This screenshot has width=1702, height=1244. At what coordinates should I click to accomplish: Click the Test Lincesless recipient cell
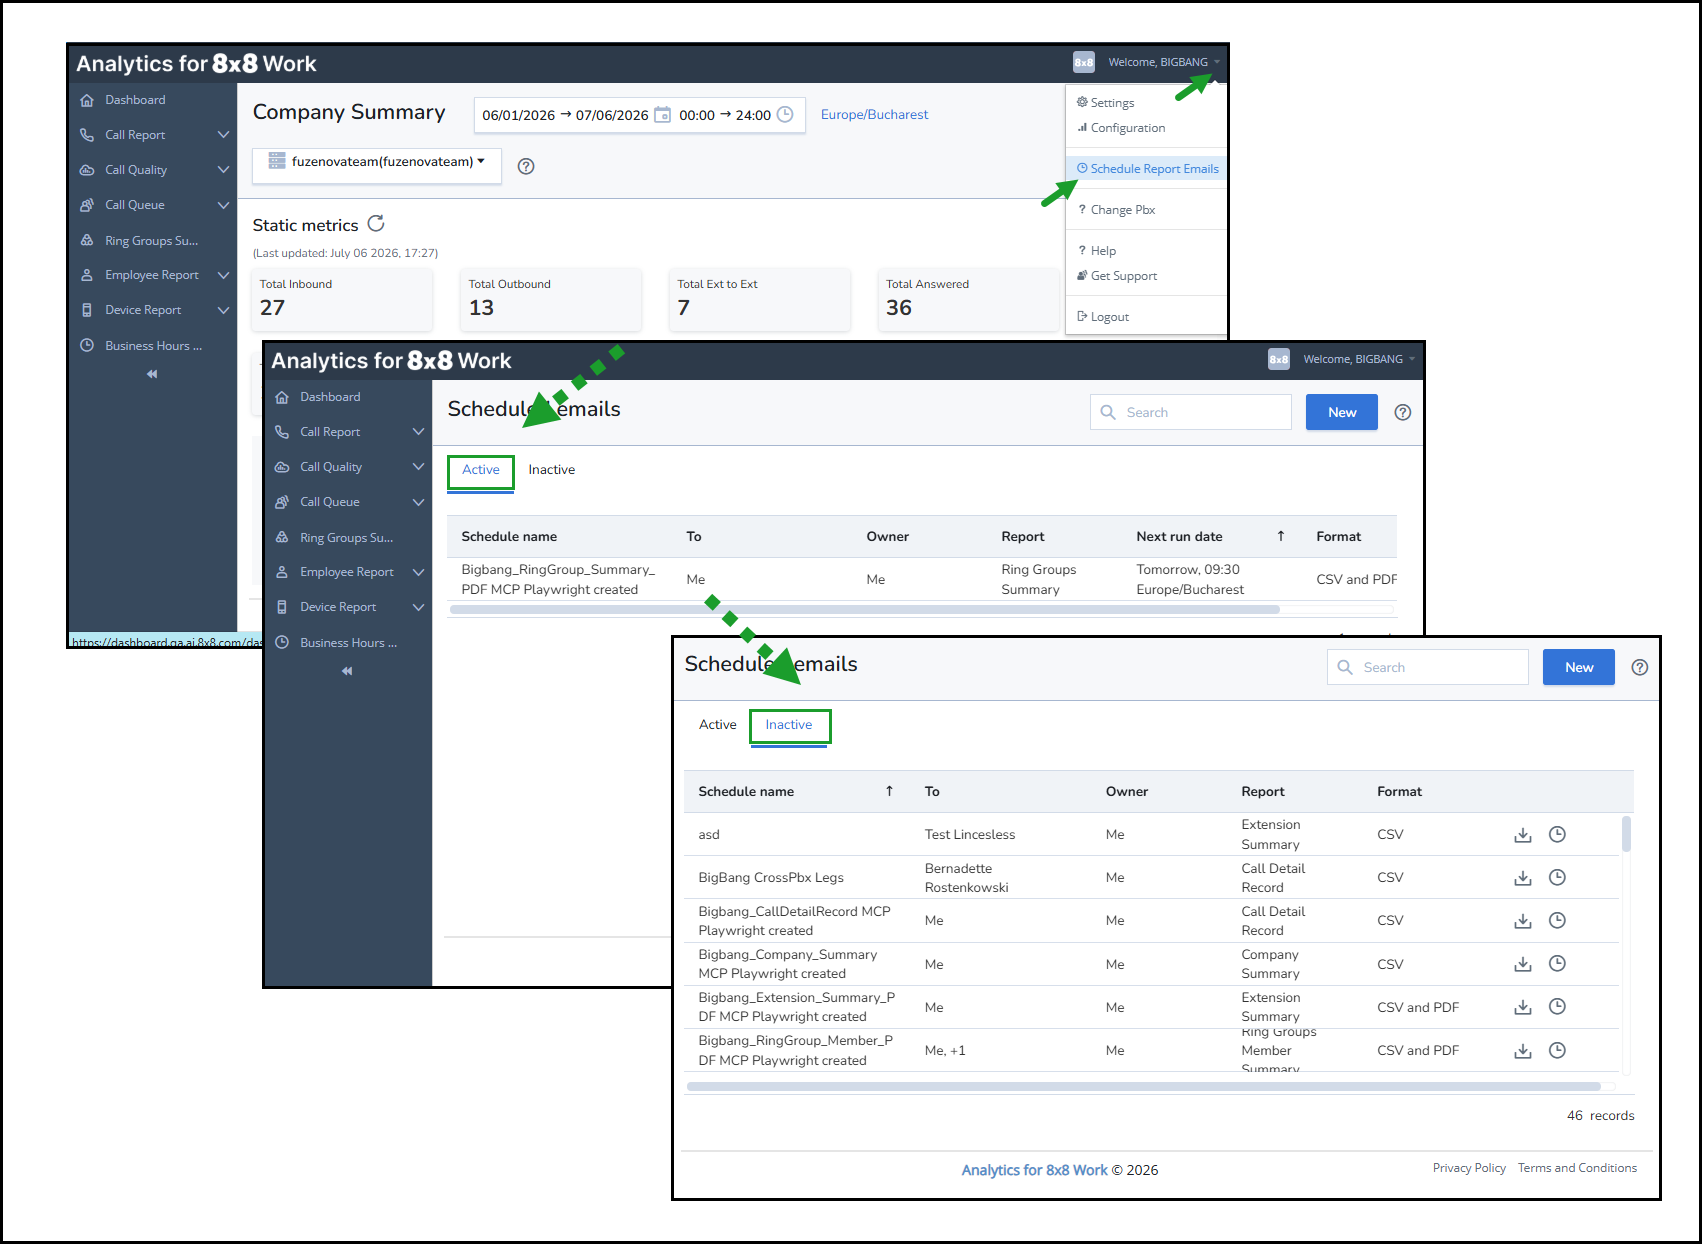[969, 835]
